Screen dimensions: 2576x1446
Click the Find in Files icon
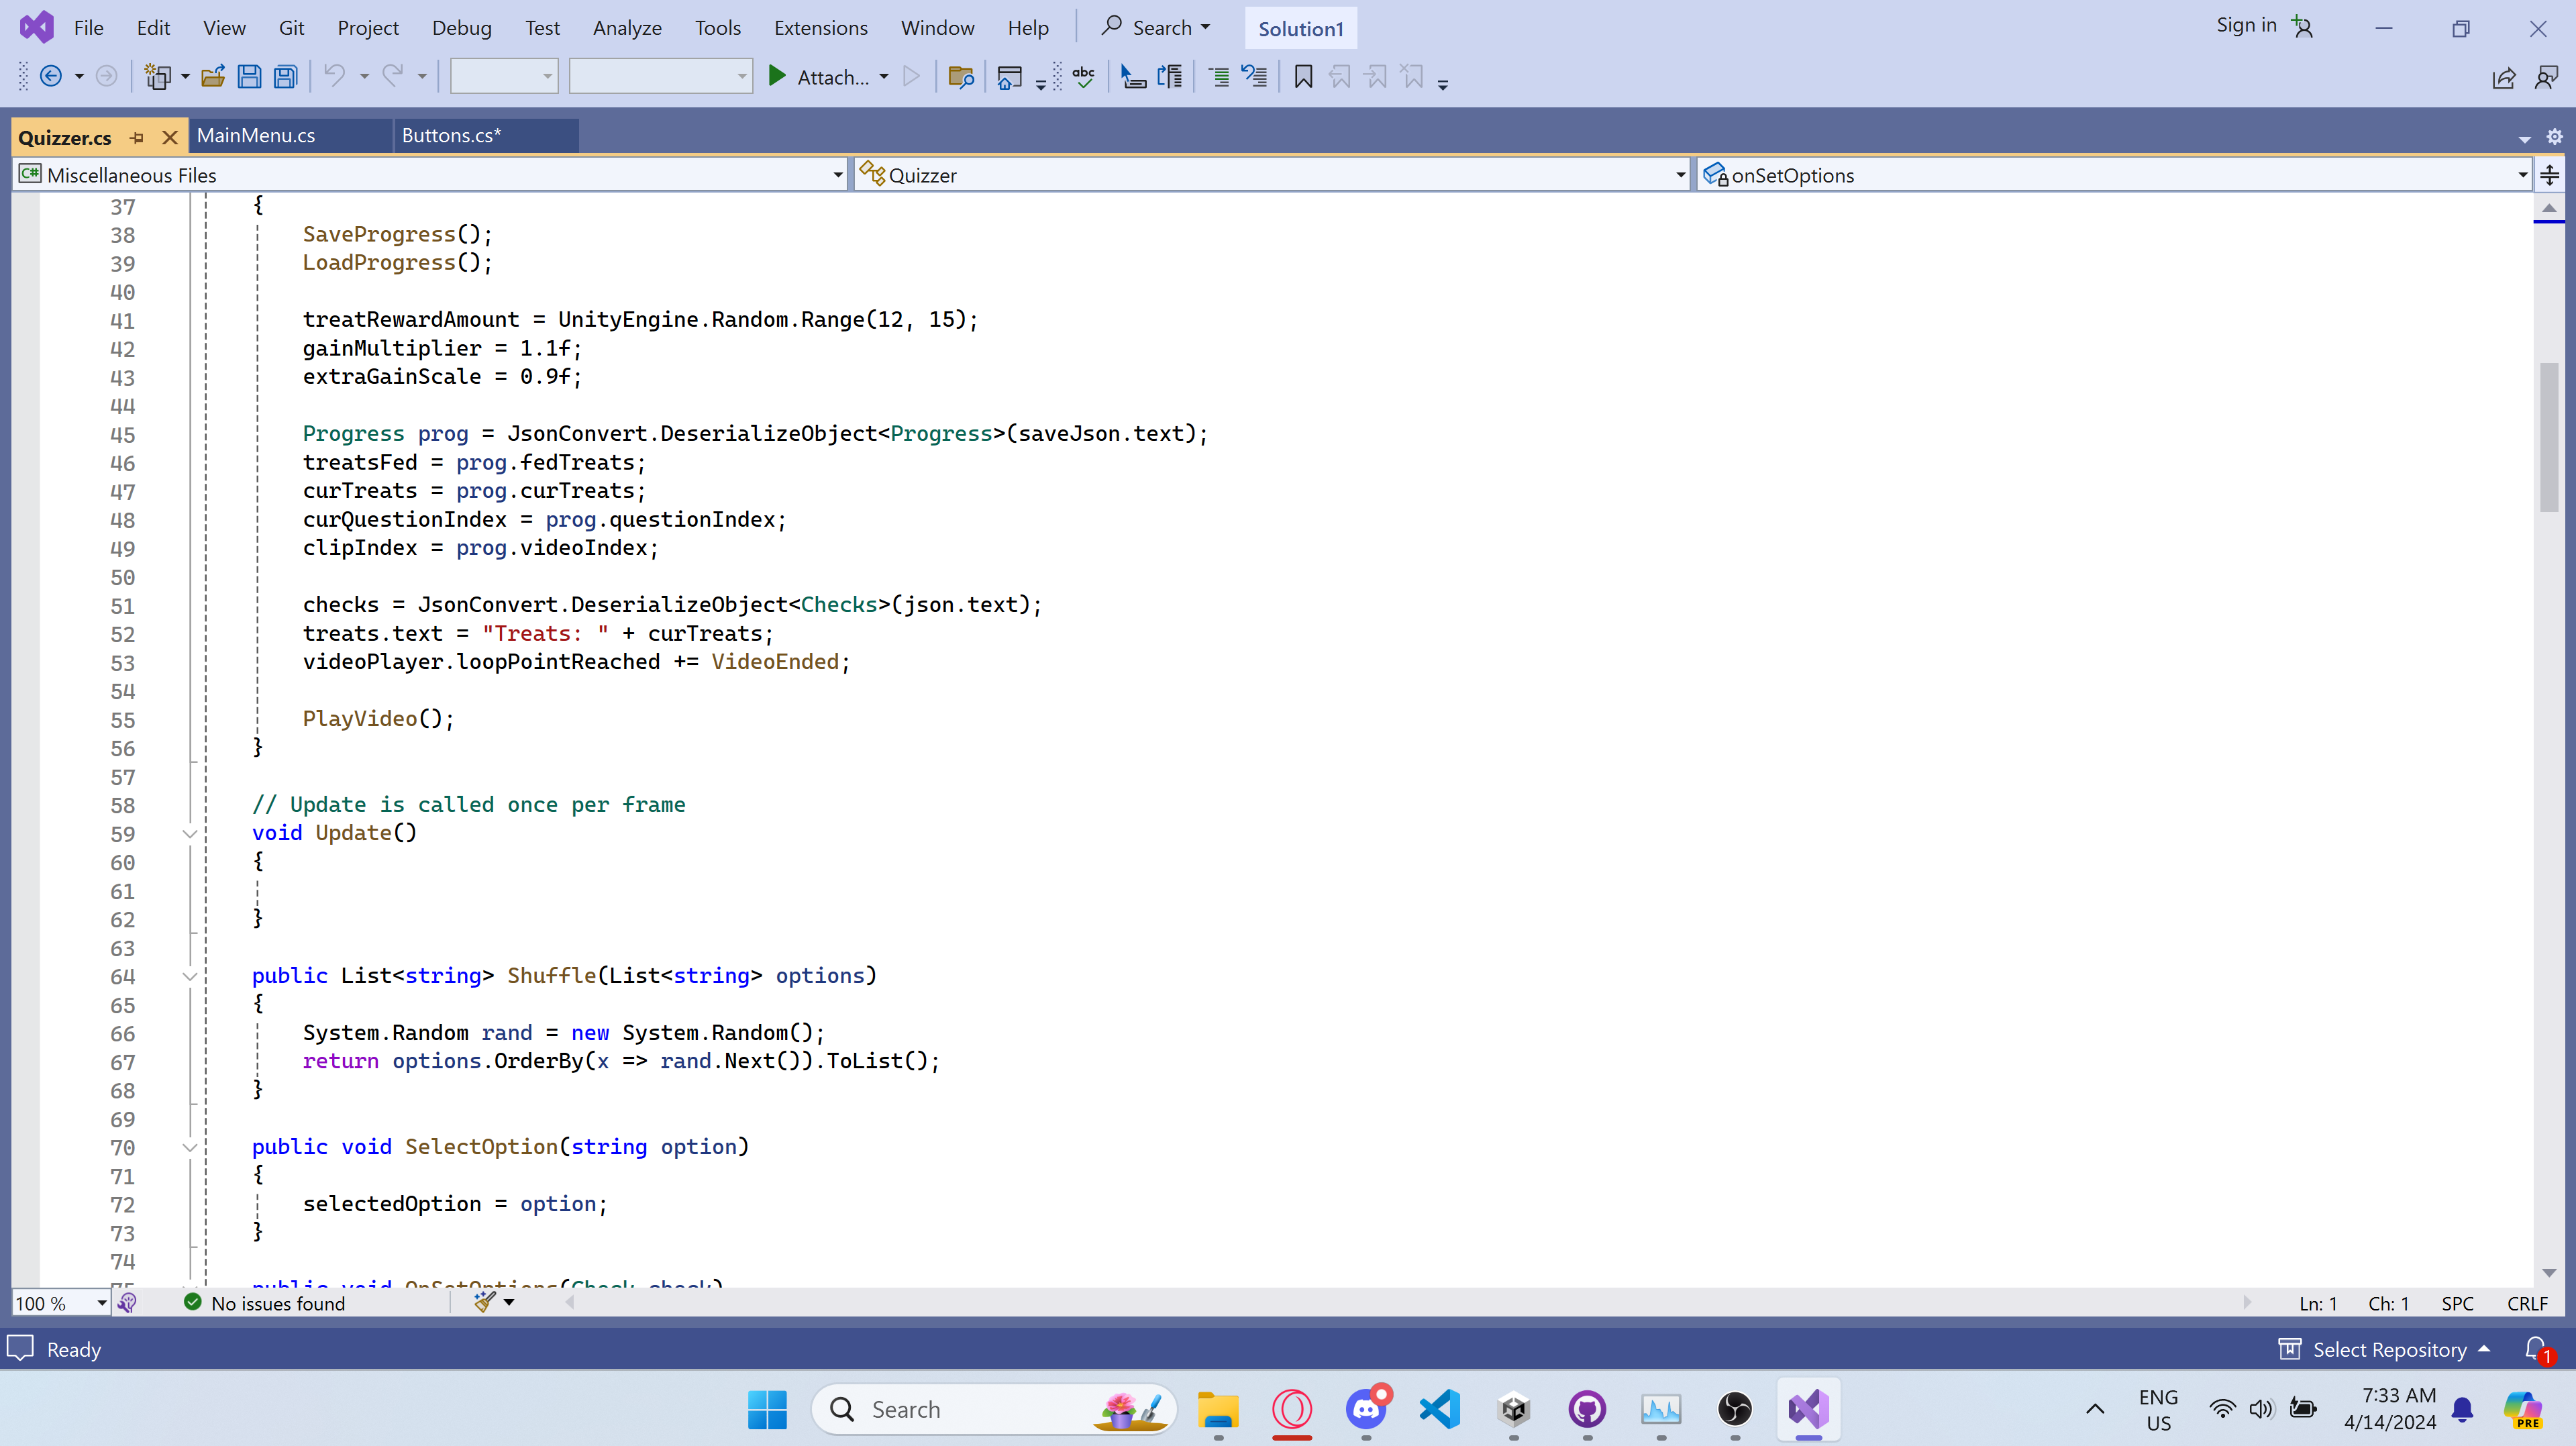[960, 77]
